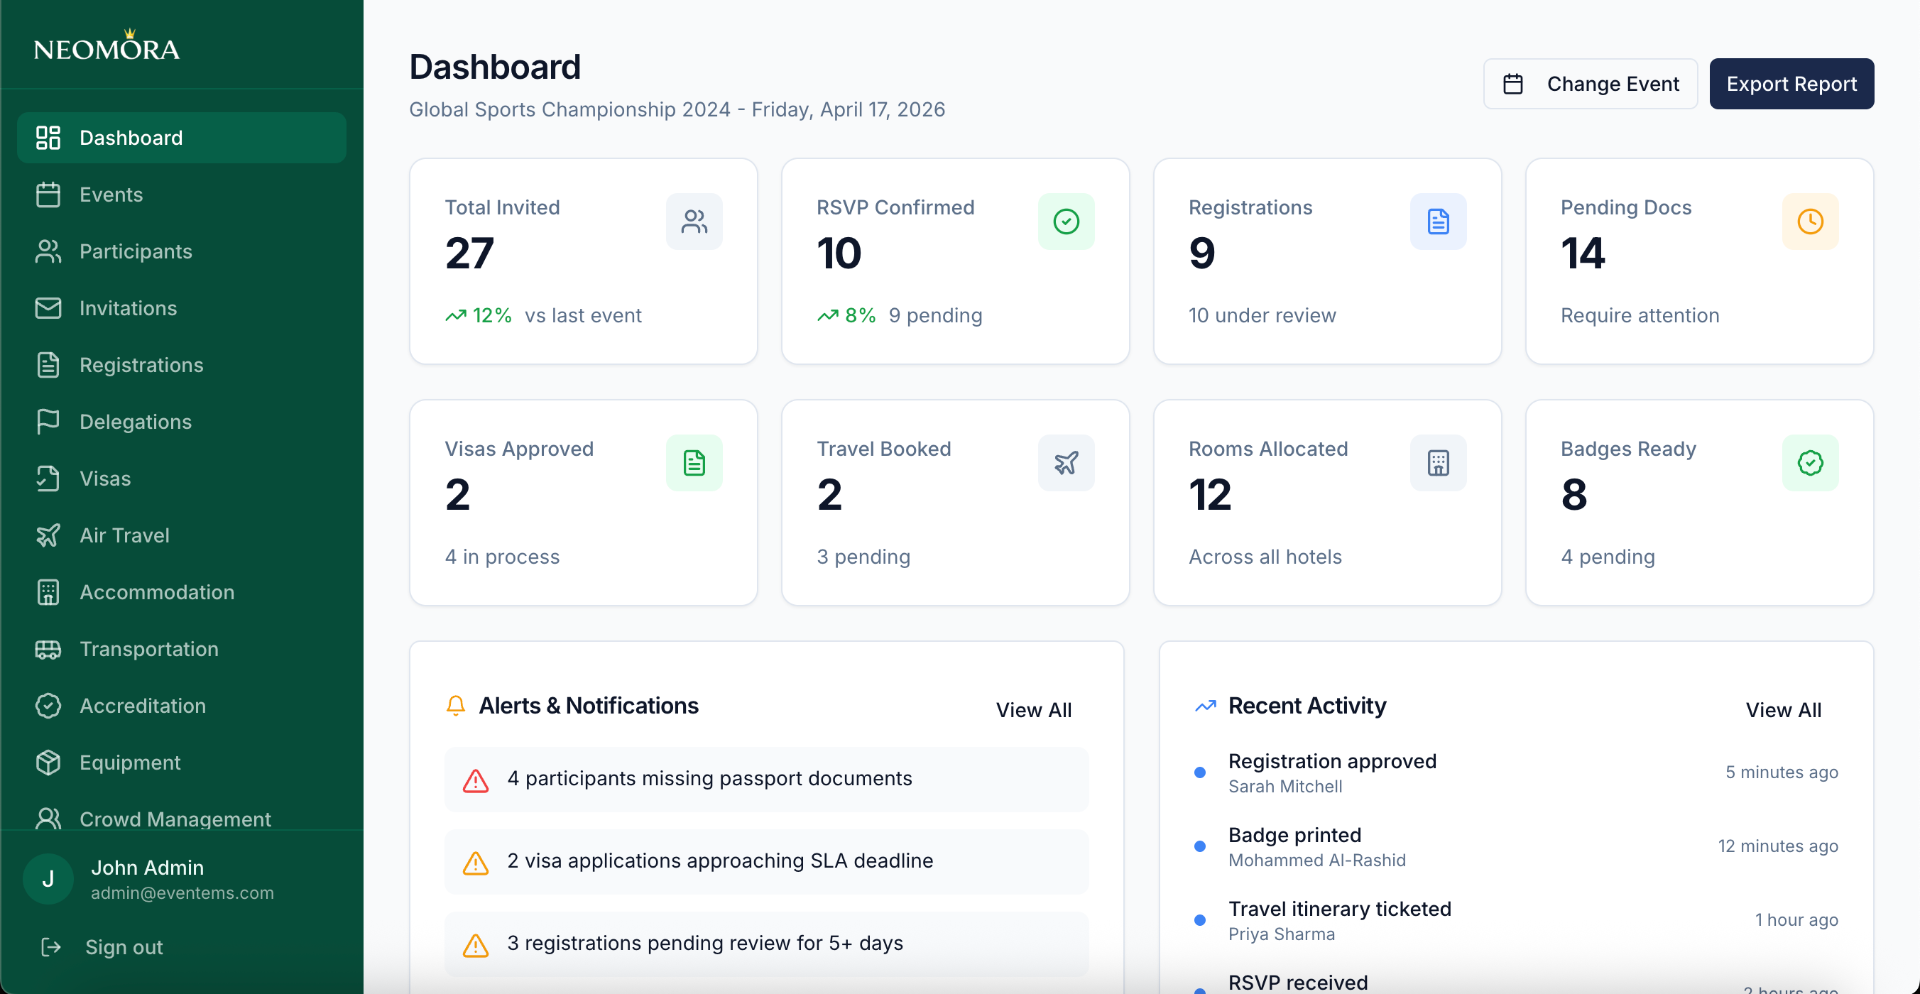Click the Export Report button
Viewport: 1920px width, 994px height.
click(x=1791, y=84)
